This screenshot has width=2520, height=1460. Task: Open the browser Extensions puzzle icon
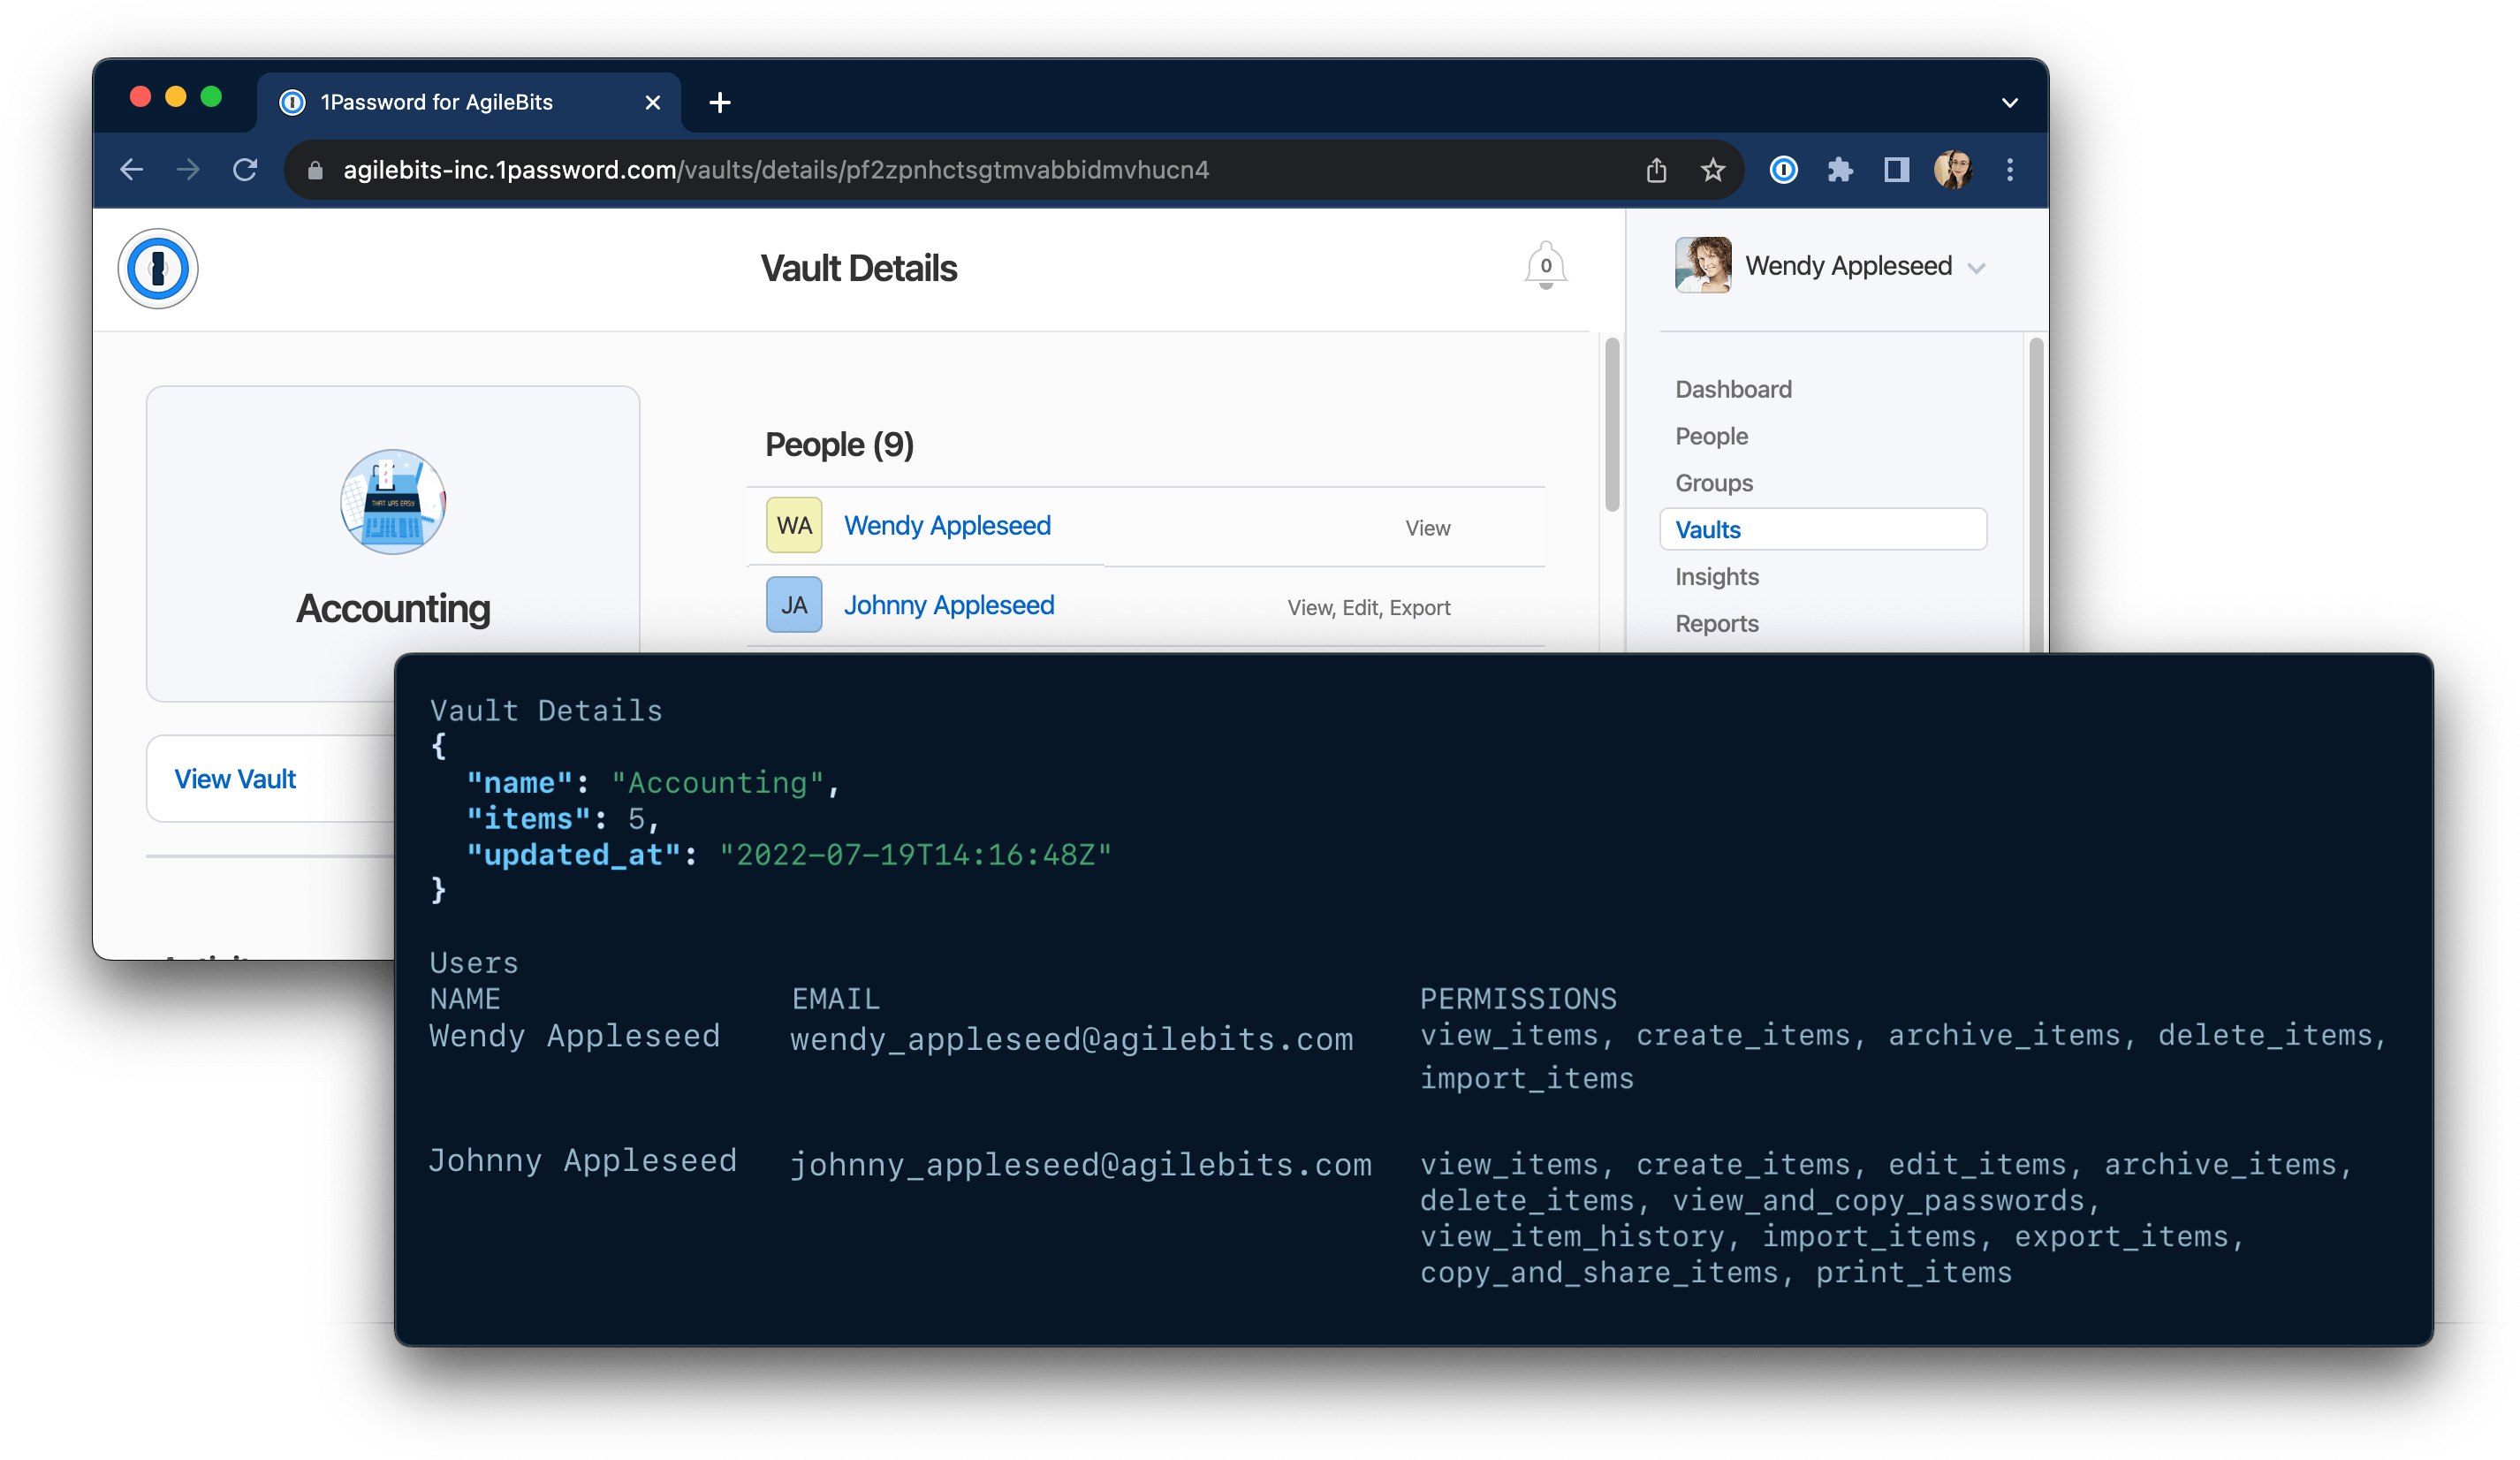point(1840,170)
